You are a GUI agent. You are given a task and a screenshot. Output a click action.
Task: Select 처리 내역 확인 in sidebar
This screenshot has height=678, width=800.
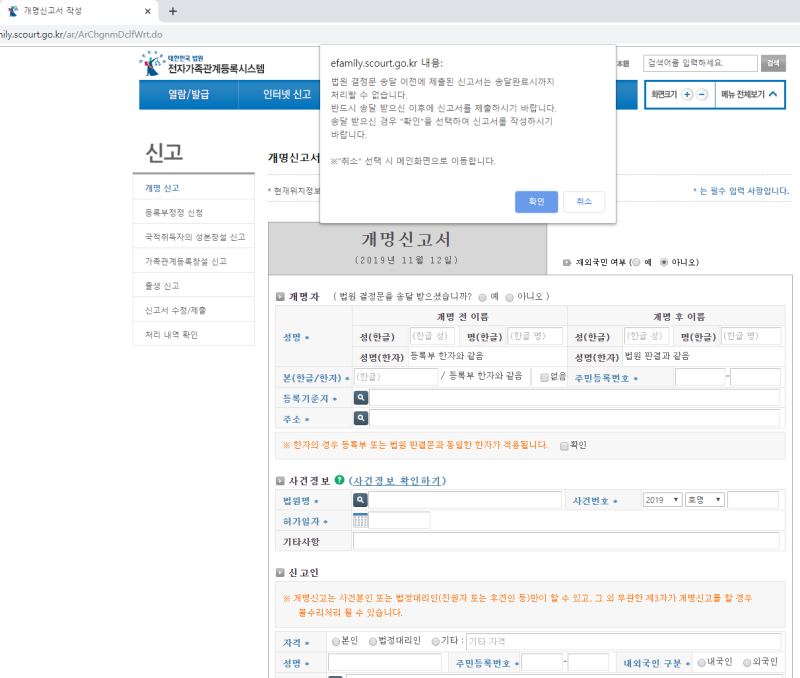[194, 335]
